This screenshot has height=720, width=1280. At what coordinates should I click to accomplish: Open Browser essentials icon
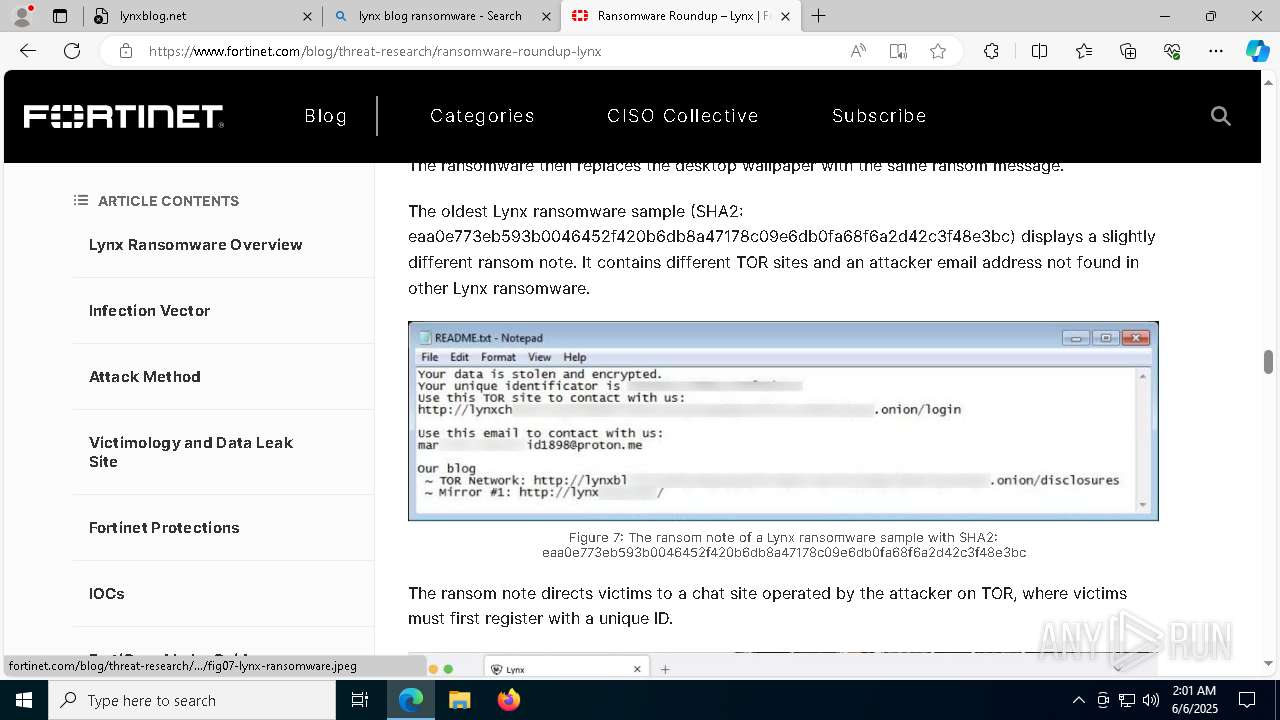[x=1172, y=51]
